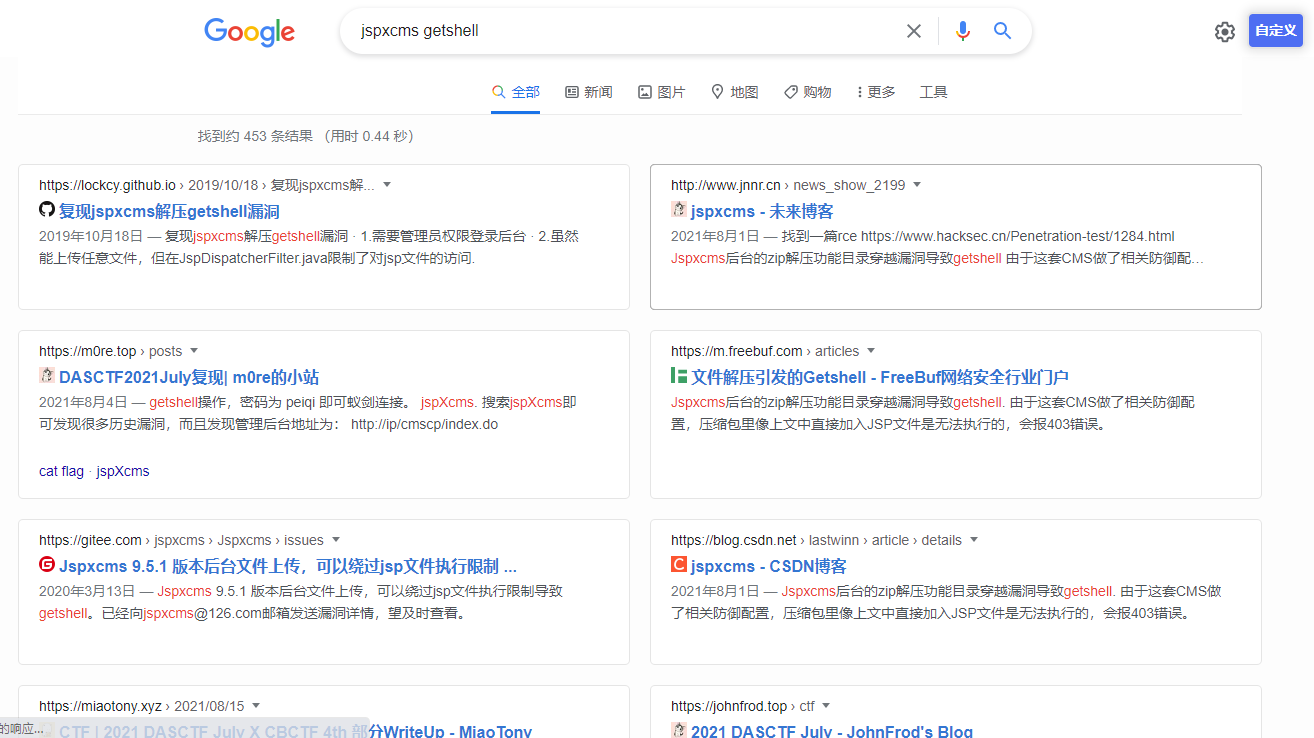Open result 复现jspxcms解压getshell漏洞
This screenshot has width=1314, height=738.
pyautogui.click(x=169, y=211)
